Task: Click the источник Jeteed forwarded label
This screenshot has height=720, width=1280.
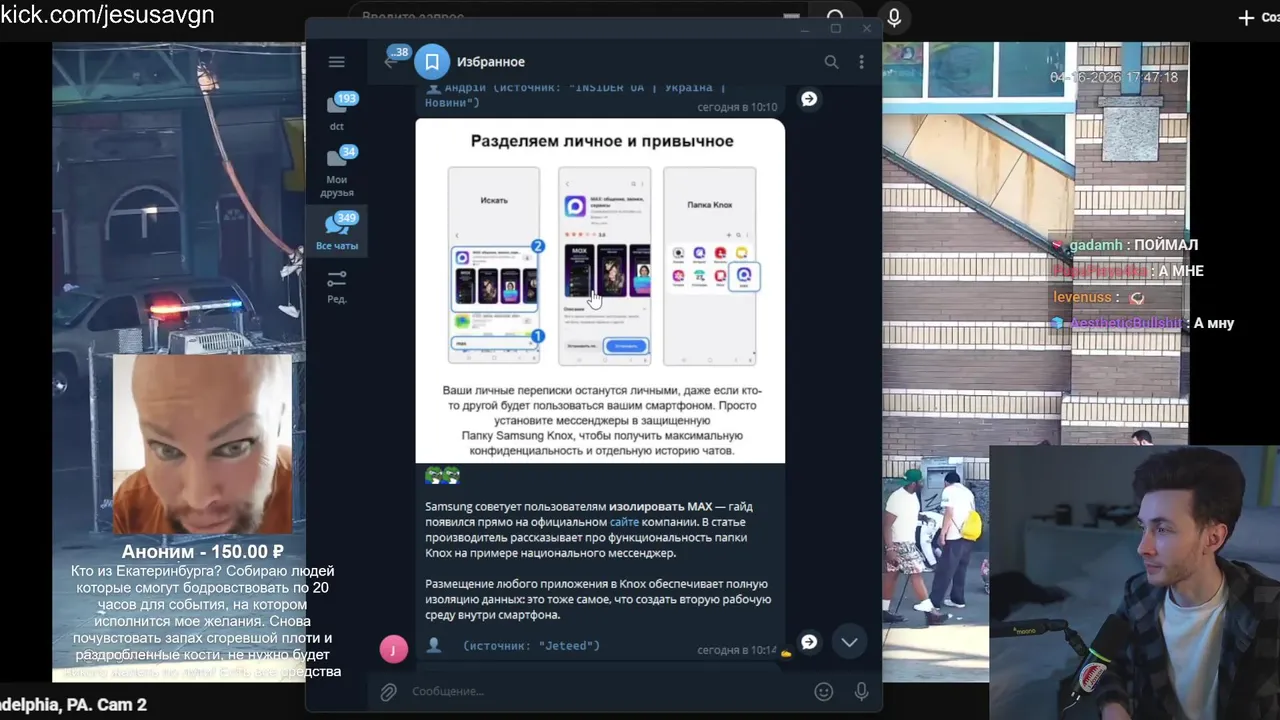Action: 531,646
